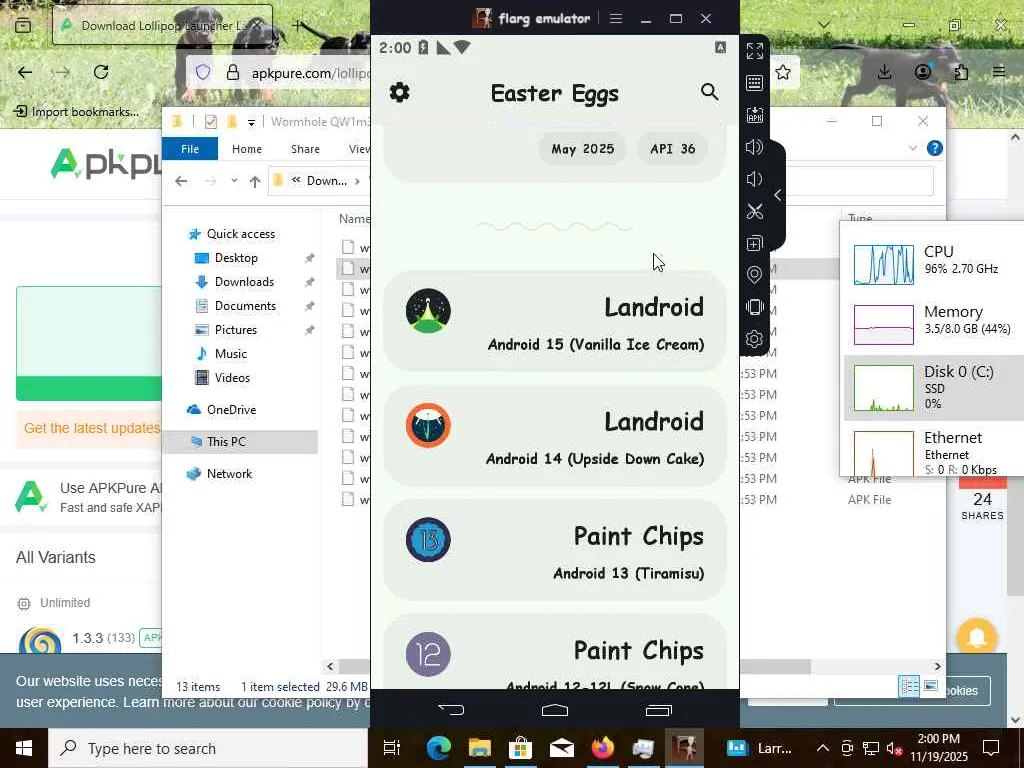
Task: Open the Share ribbon tab in Explorer
Action: pyautogui.click(x=305, y=149)
